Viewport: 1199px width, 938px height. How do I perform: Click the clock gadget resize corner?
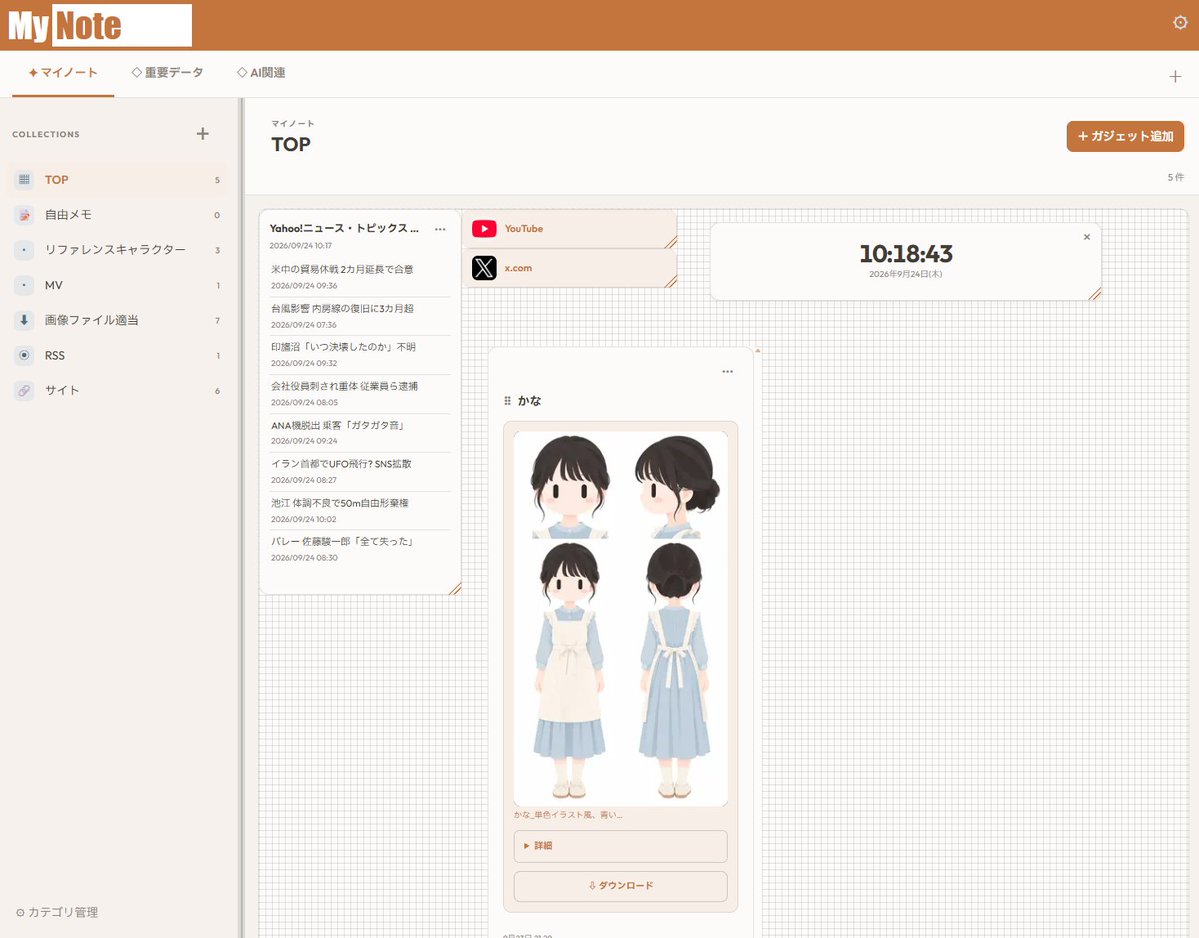(1095, 294)
